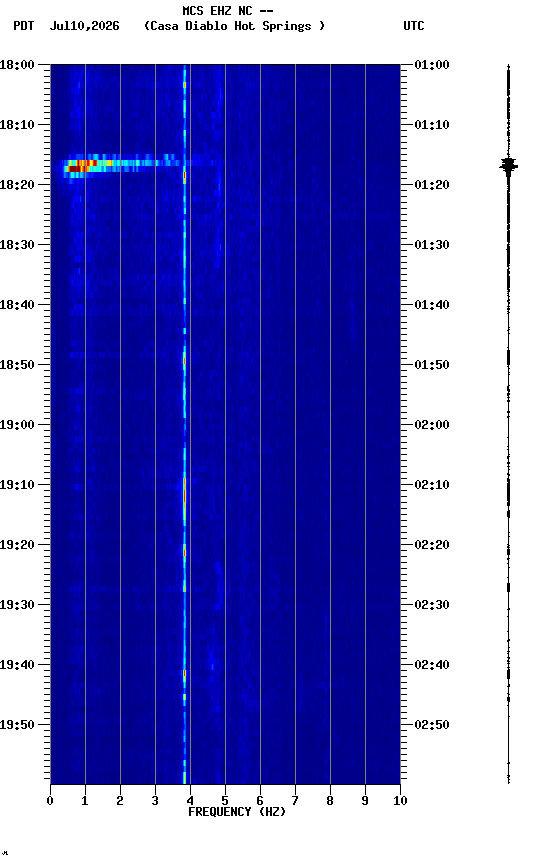Click the '19:00' PDT time label
Viewport: 552px width, 864px height.
click(17, 425)
